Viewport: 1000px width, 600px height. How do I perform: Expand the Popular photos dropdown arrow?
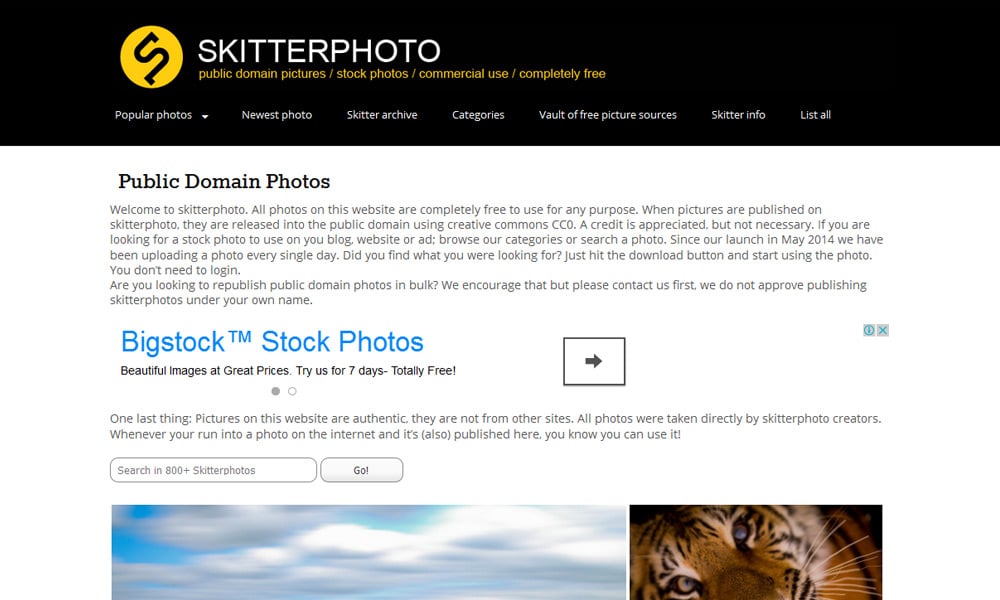[x=205, y=117]
